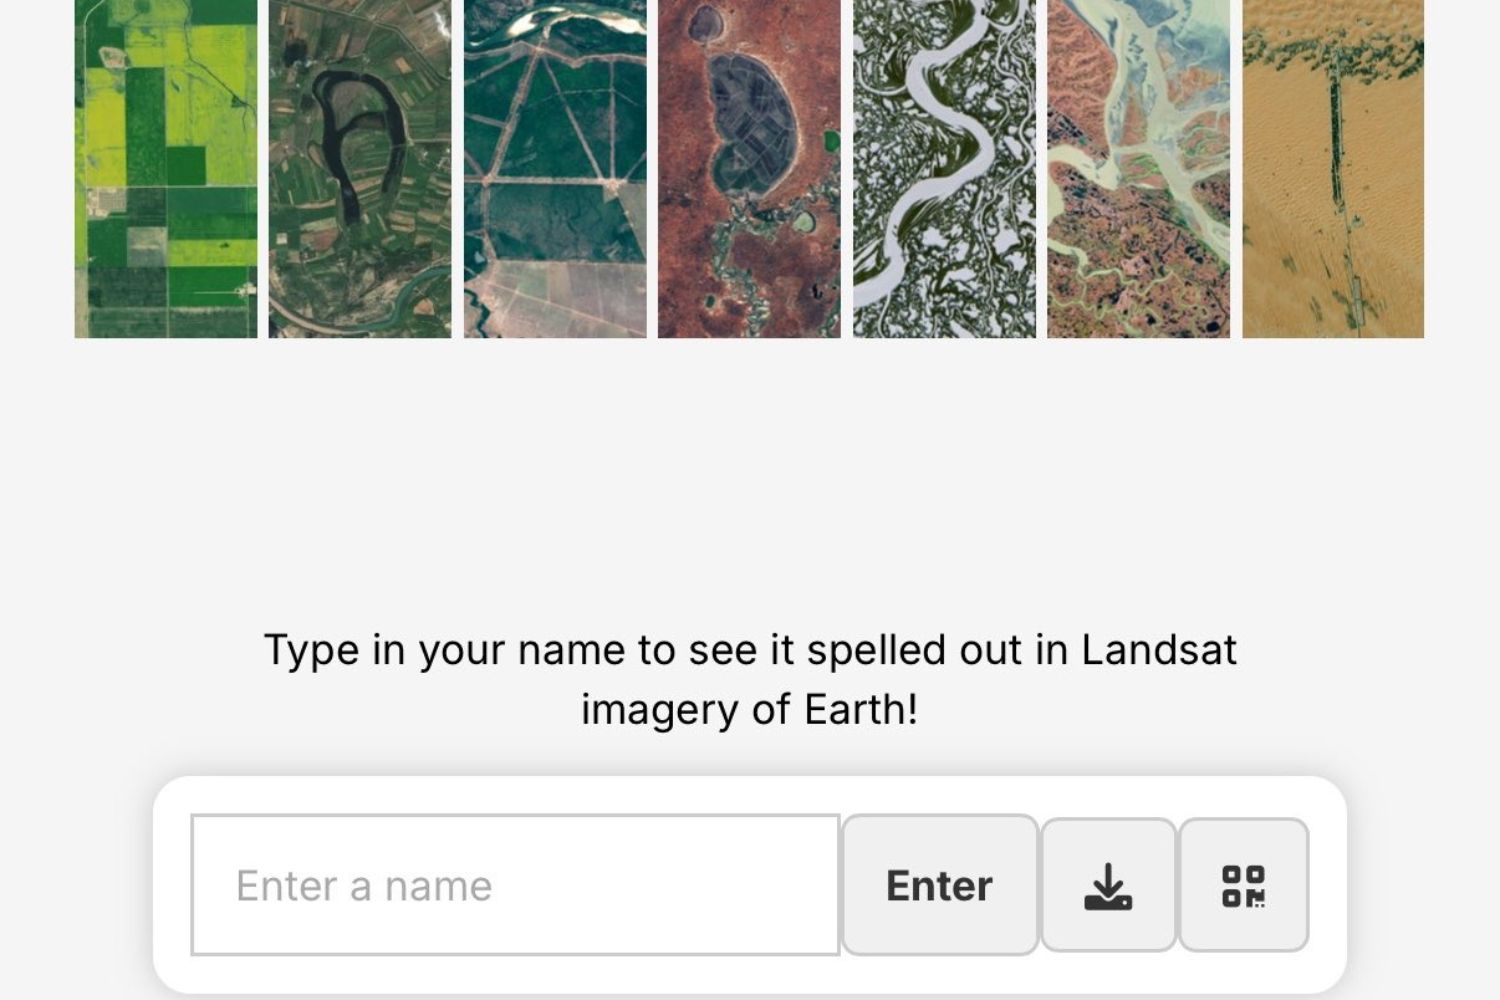Open the QR code button beside download
This screenshot has height=1000, width=1500.
pyautogui.click(x=1243, y=885)
